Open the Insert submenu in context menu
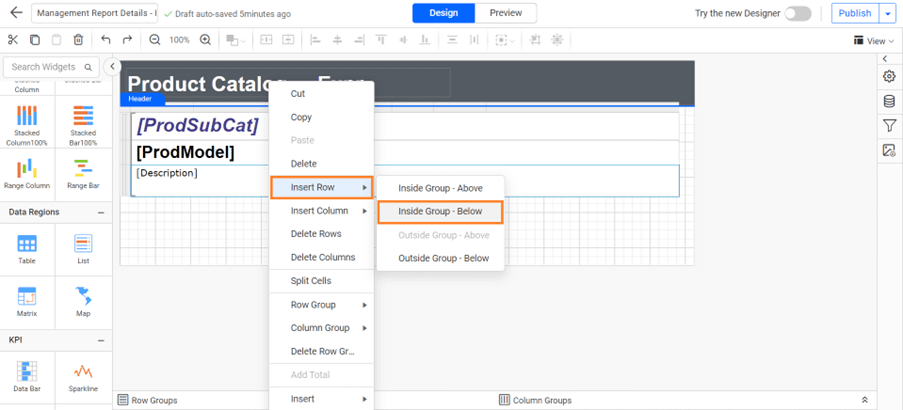 (322, 398)
